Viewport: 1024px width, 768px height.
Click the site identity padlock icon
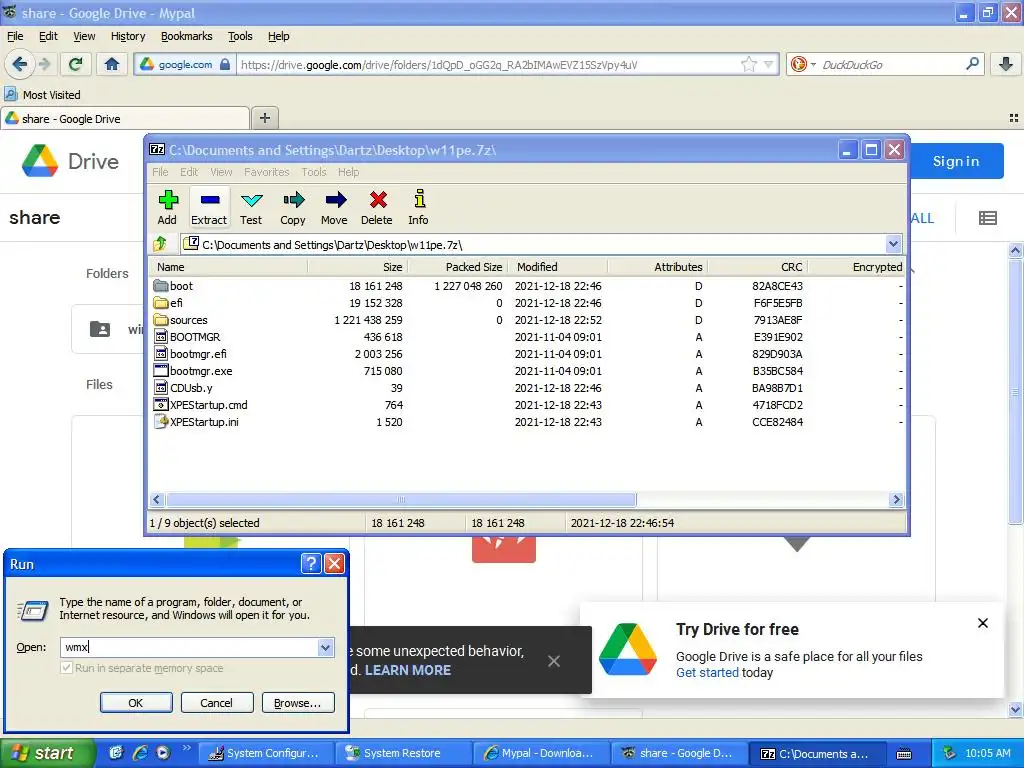pyautogui.click(x=225, y=64)
